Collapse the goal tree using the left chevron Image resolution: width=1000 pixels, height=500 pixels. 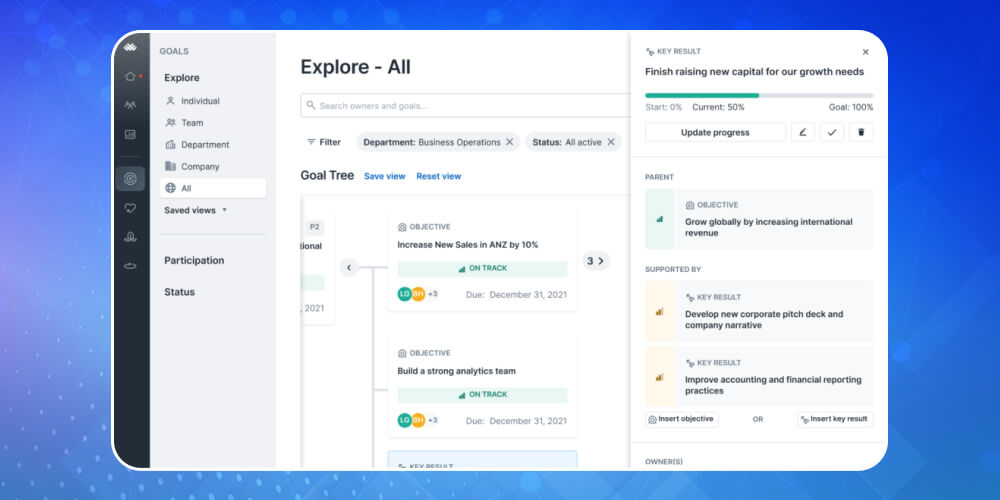coord(348,267)
